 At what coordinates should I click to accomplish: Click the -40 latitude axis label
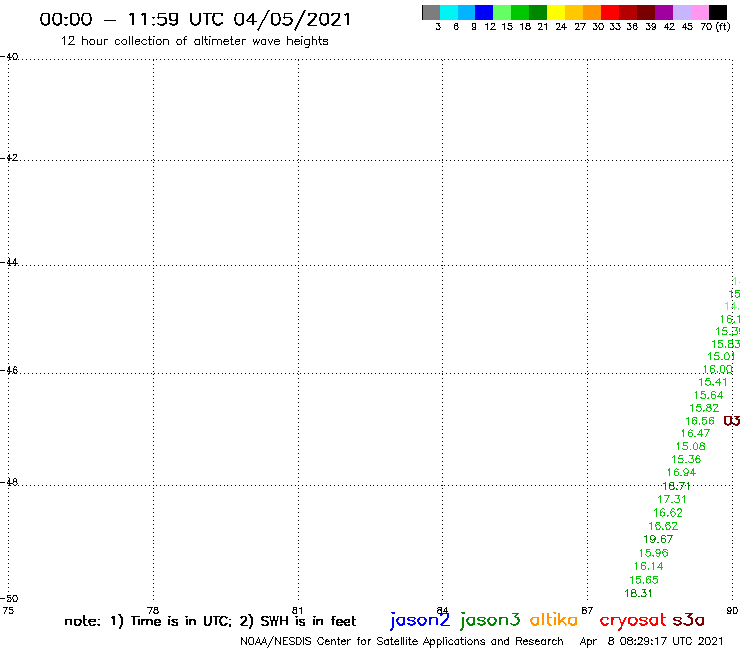pyautogui.click(x=9, y=57)
